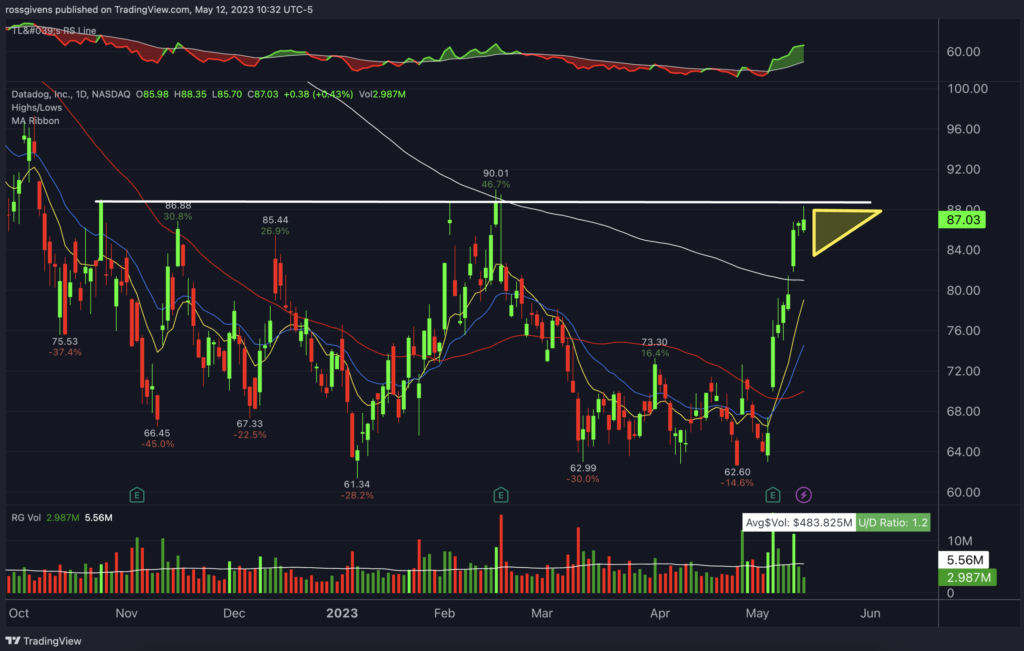Select the 67.33 swing low label
Viewport: 1024px width, 651px height.
(x=249, y=424)
